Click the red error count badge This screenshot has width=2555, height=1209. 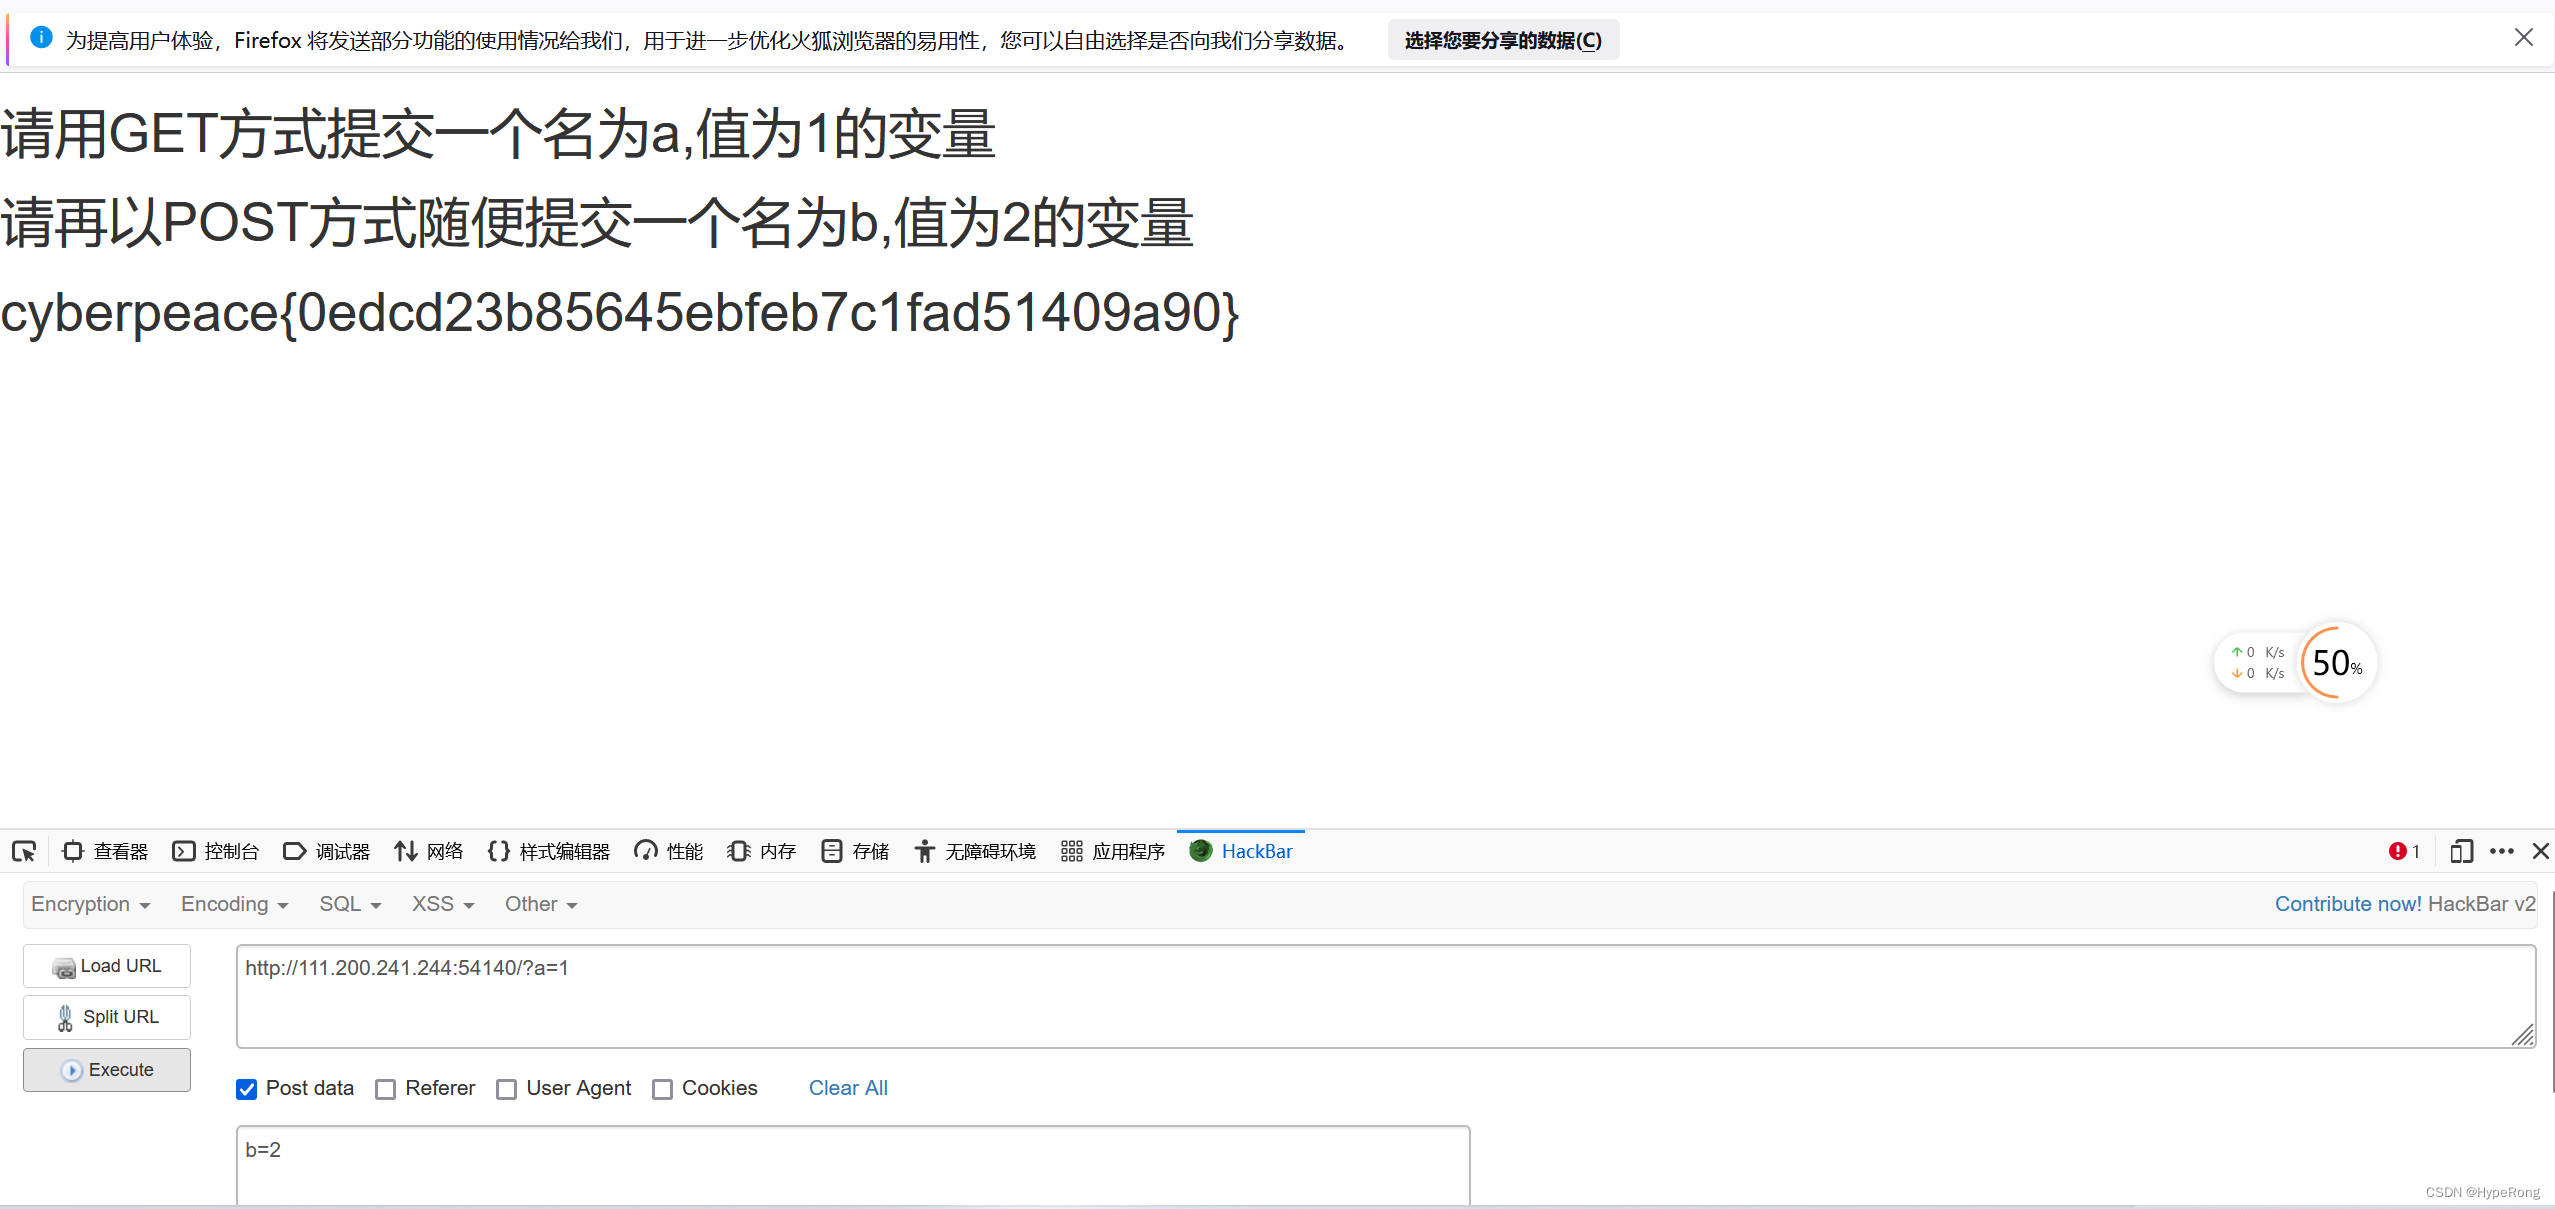pyautogui.click(x=2403, y=851)
